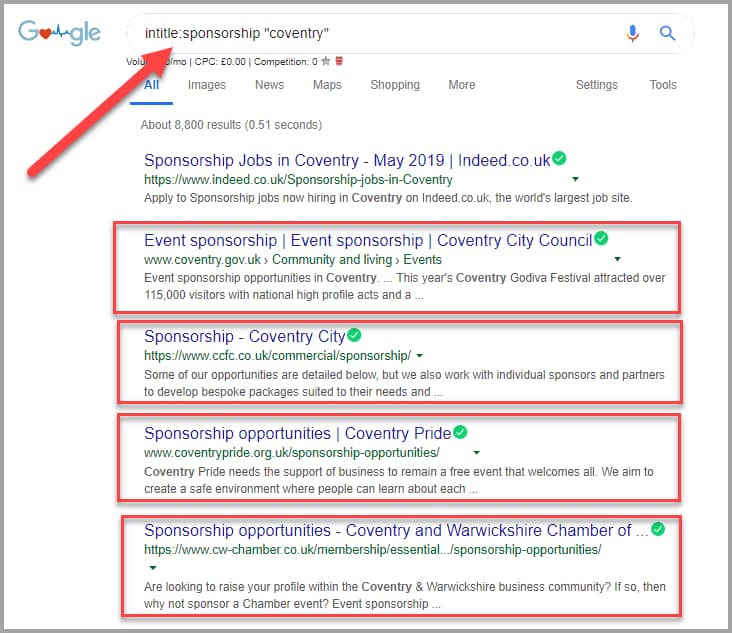Open dropdown arrow on coventry.gov.uk result
The height and width of the screenshot is (633, 732).
[x=617, y=260]
